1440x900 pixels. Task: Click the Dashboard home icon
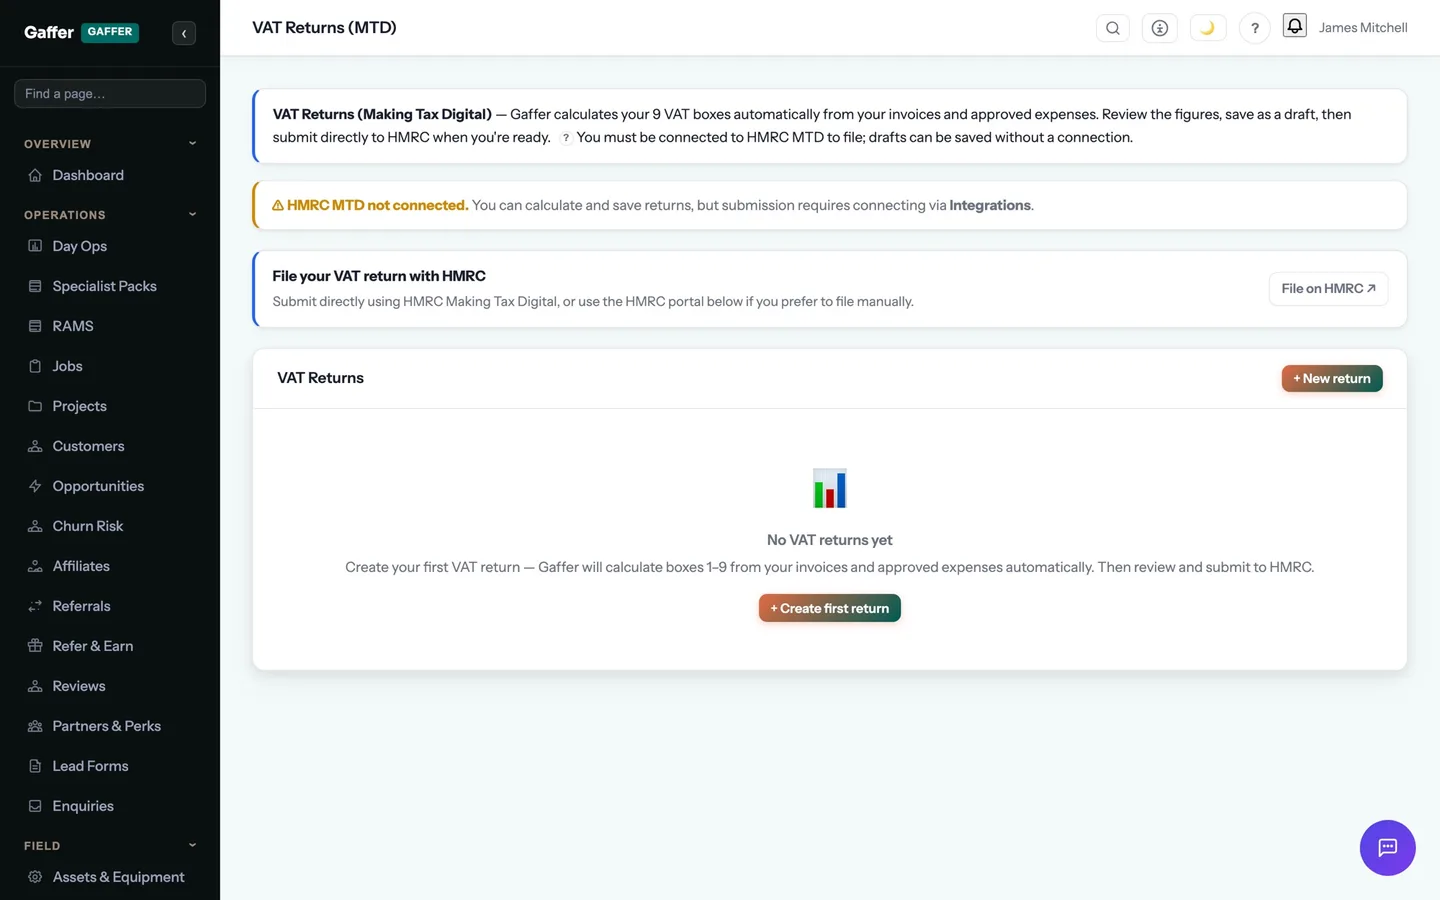(35, 175)
